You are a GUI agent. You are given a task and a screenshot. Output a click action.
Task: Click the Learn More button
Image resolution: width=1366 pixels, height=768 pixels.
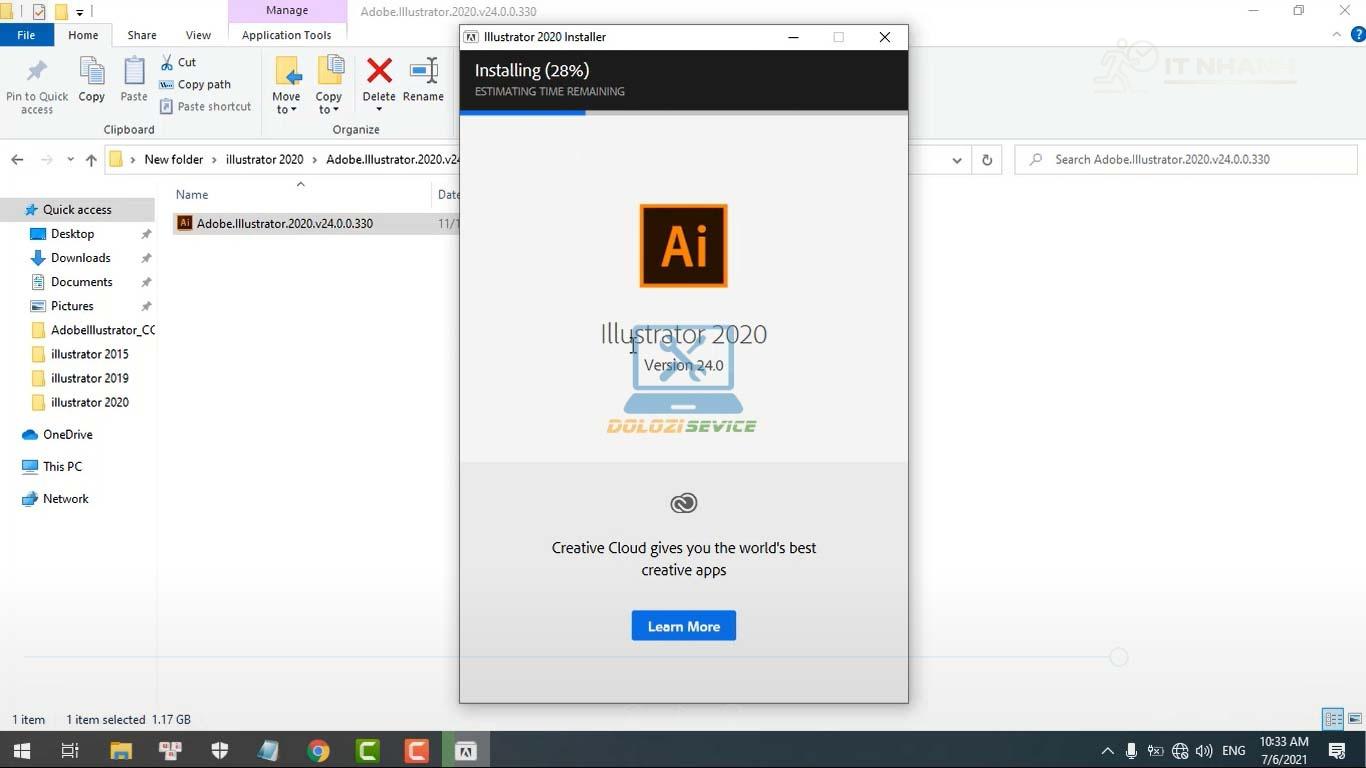point(683,625)
